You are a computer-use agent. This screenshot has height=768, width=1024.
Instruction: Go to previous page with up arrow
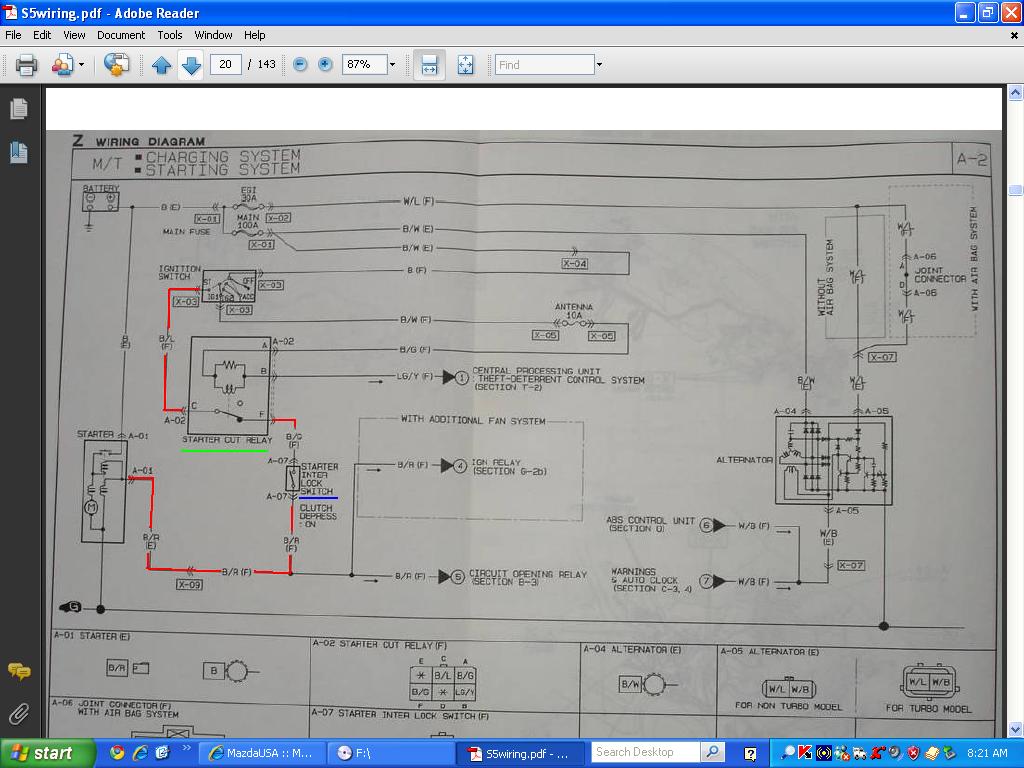pyautogui.click(x=162, y=65)
